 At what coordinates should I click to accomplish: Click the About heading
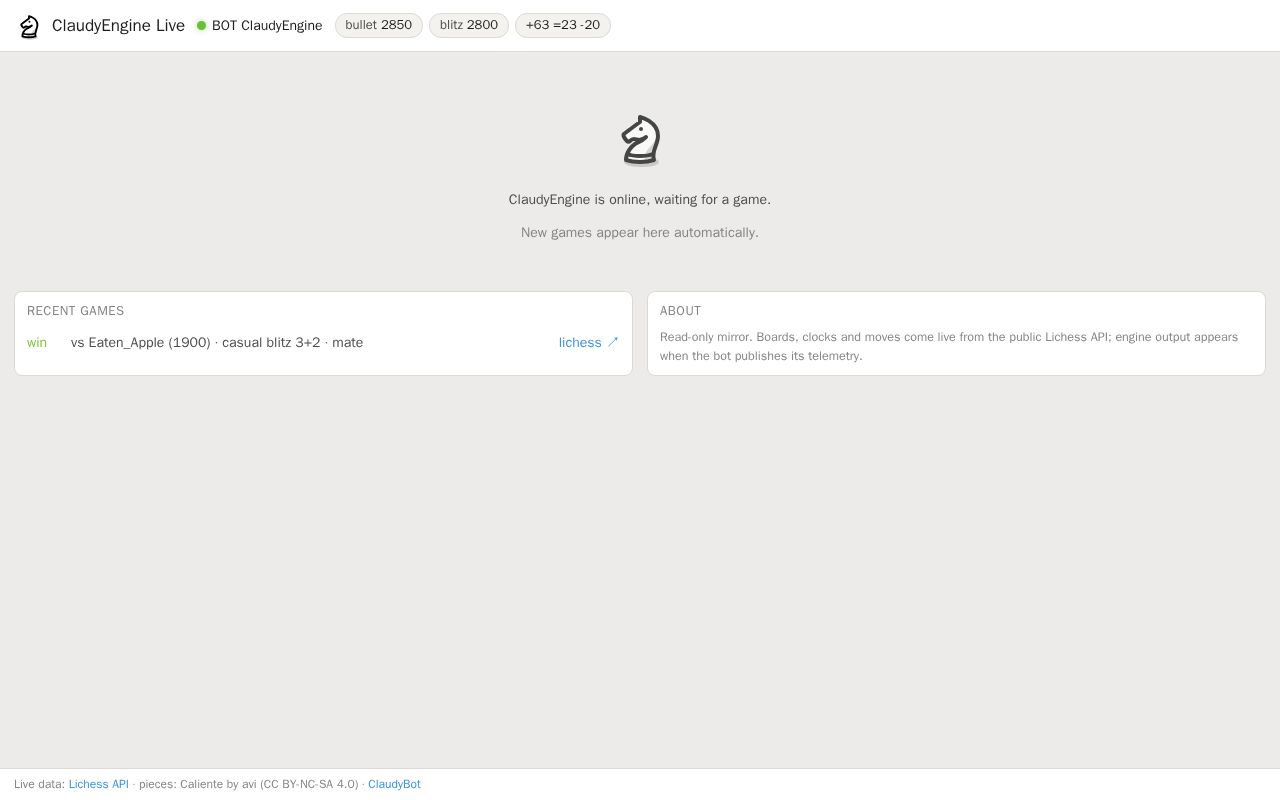pyautogui.click(x=681, y=311)
